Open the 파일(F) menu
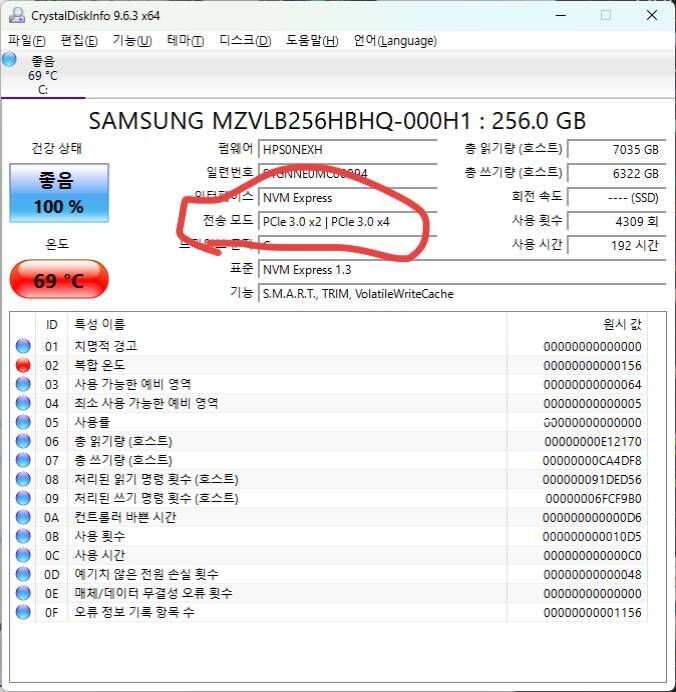 click(x=26, y=41)
